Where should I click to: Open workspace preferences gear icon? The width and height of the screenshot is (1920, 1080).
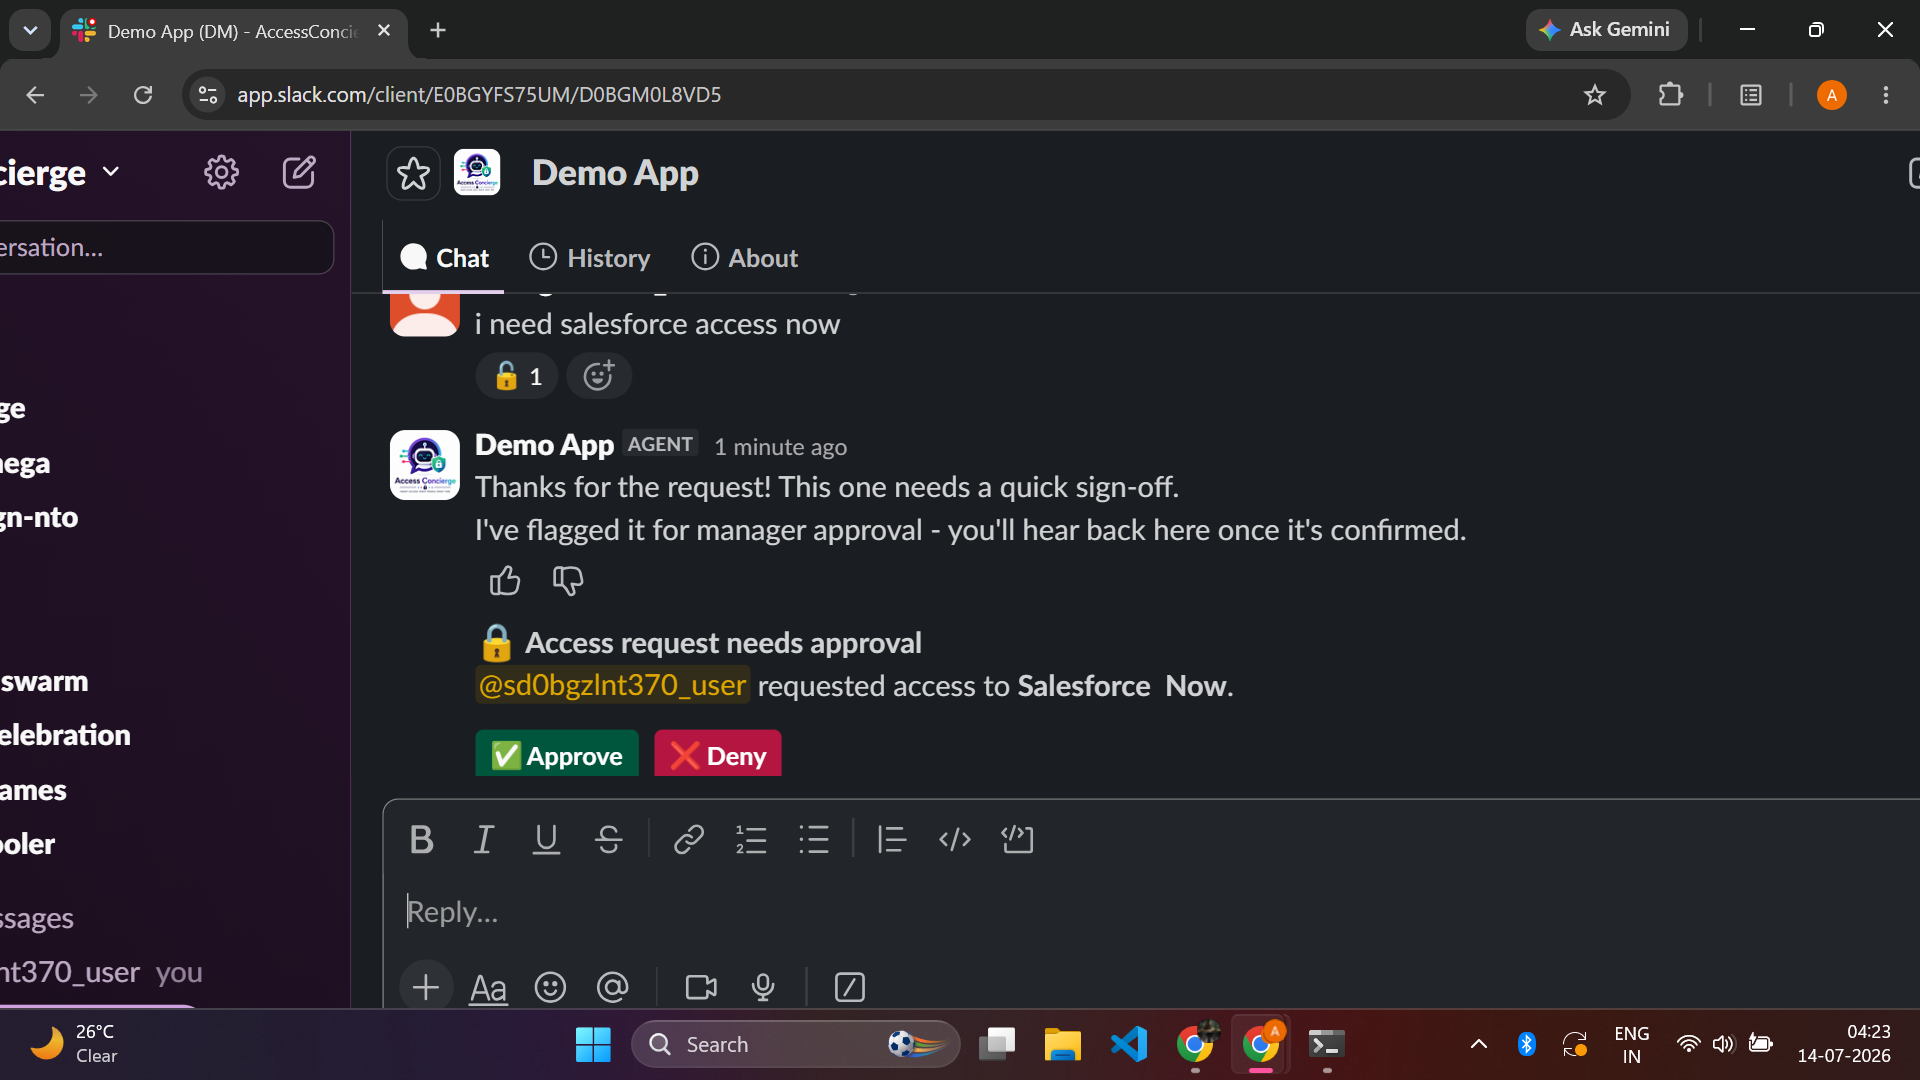point(221,173)
